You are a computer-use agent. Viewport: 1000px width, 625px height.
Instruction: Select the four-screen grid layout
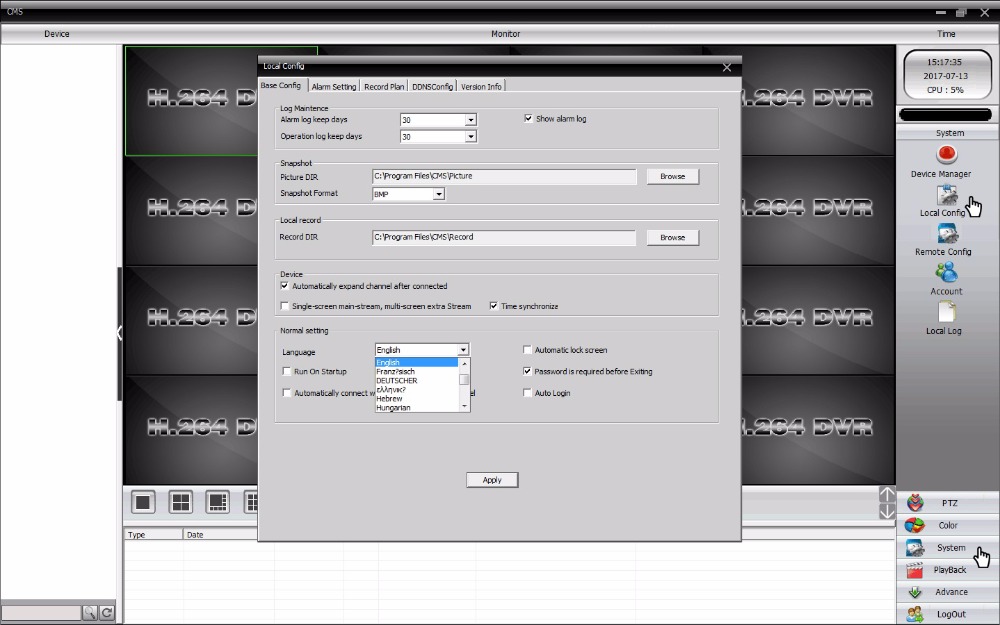coord(181,502)
